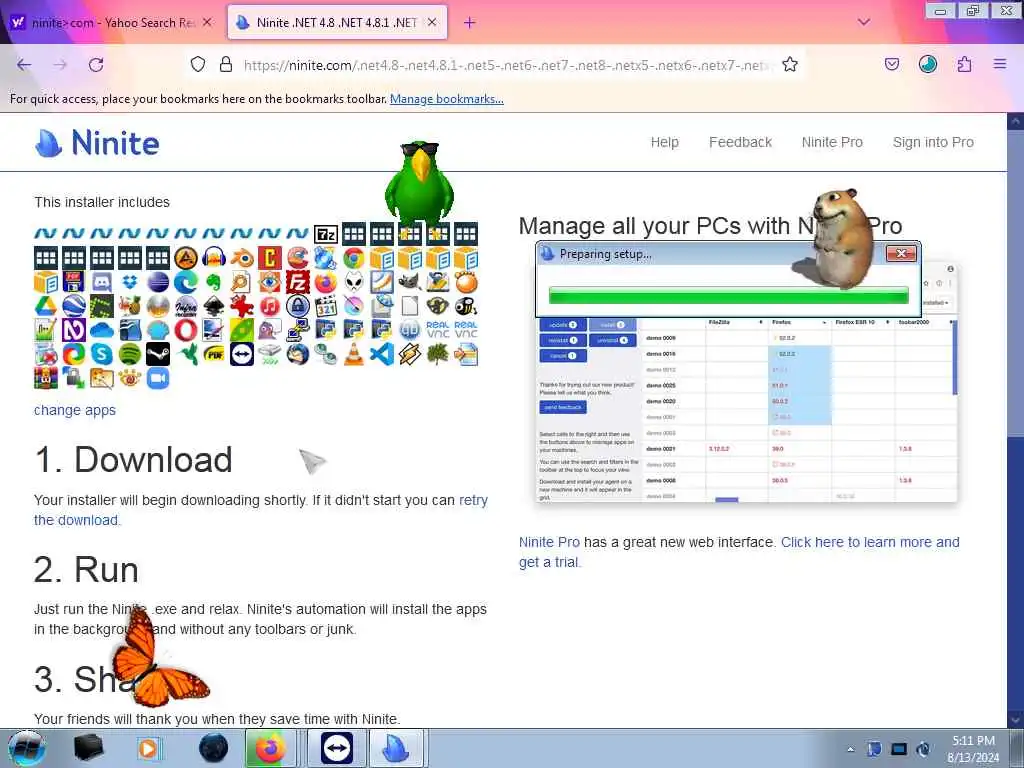Click the green Preparing setup progress bar
1024x768 pixels.
728,296
